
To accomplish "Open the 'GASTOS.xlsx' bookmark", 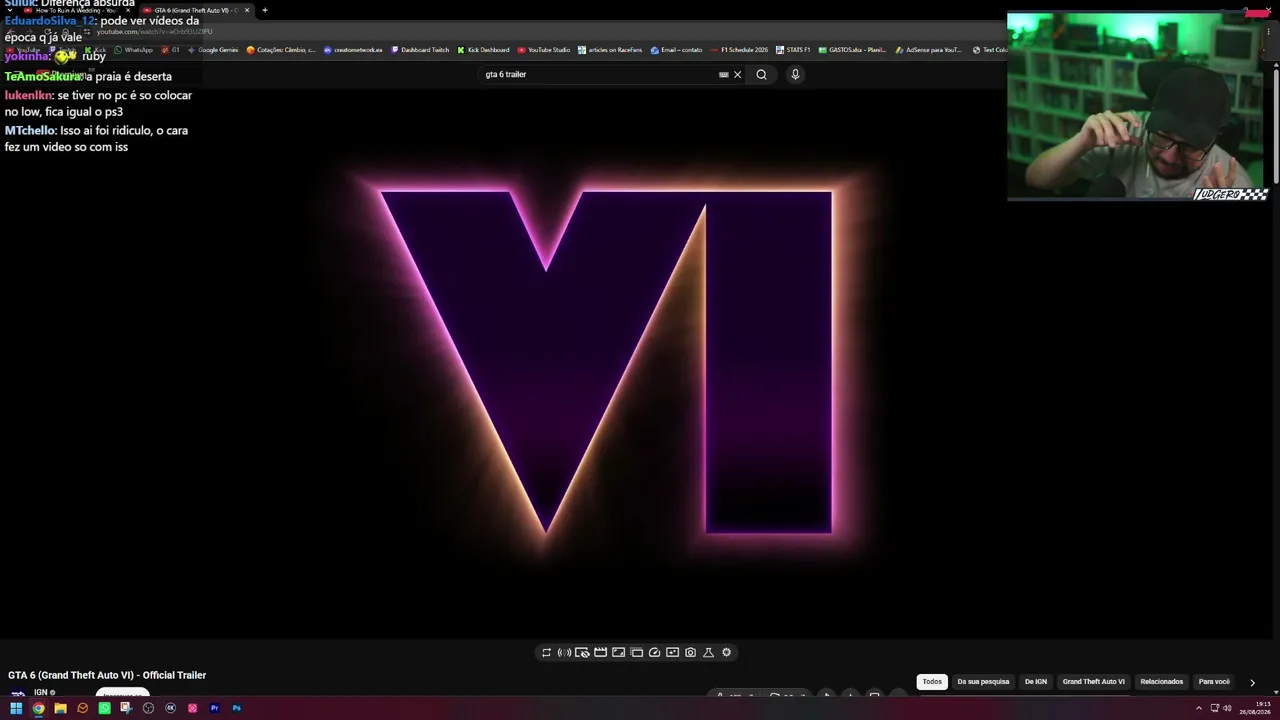I will [x=852, y=50].
